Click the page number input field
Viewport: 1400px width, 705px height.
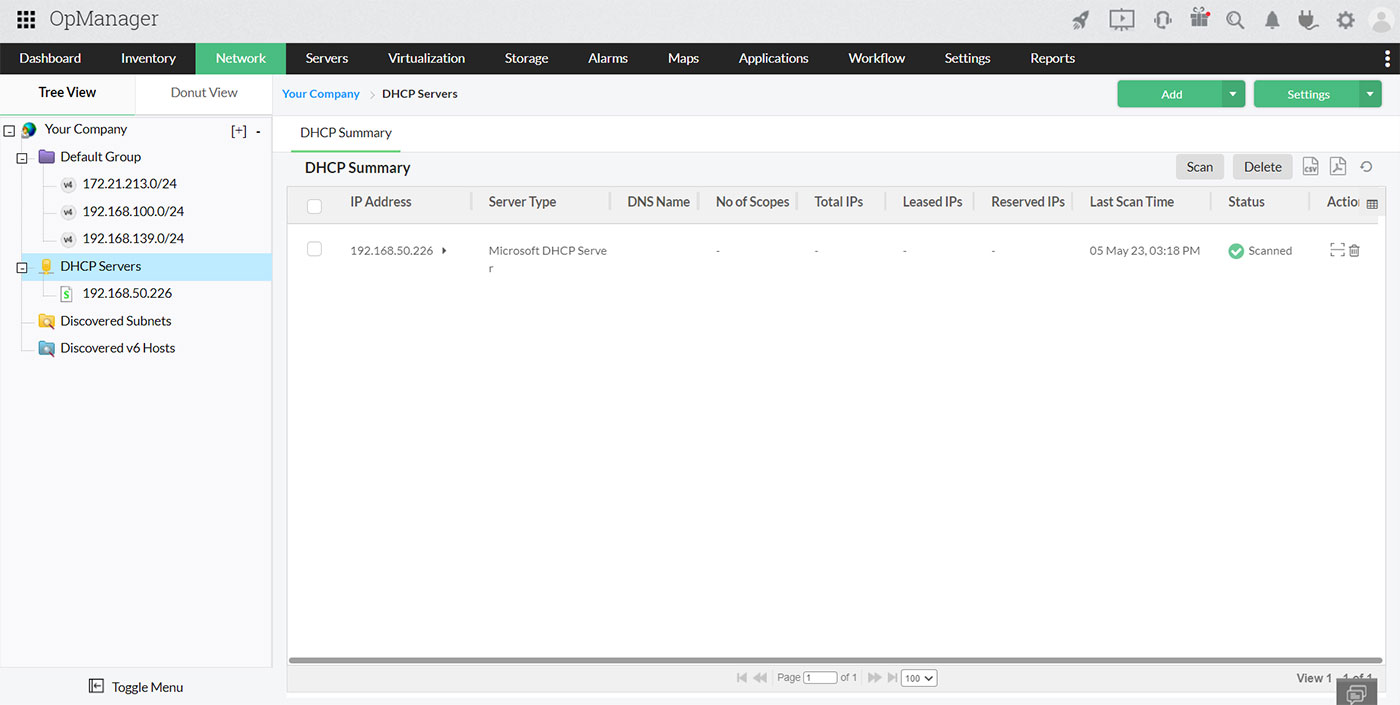(820, 678)
